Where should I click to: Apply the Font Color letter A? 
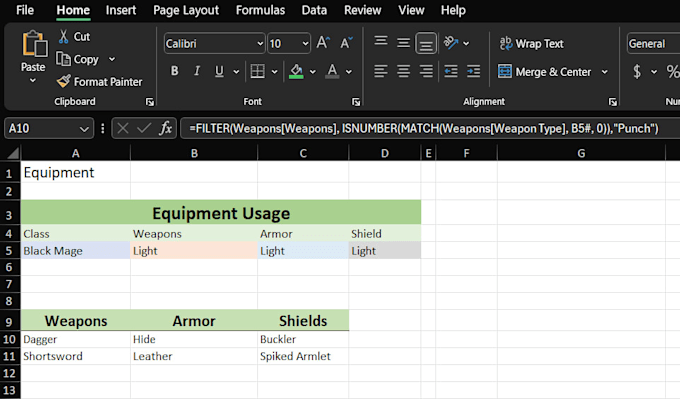click(332, 71)
